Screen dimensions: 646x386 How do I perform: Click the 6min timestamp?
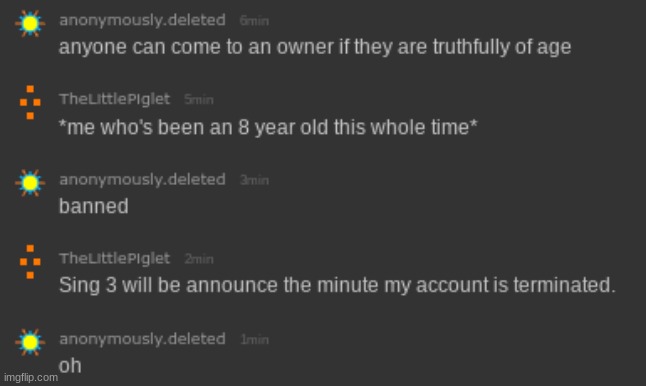254,21
